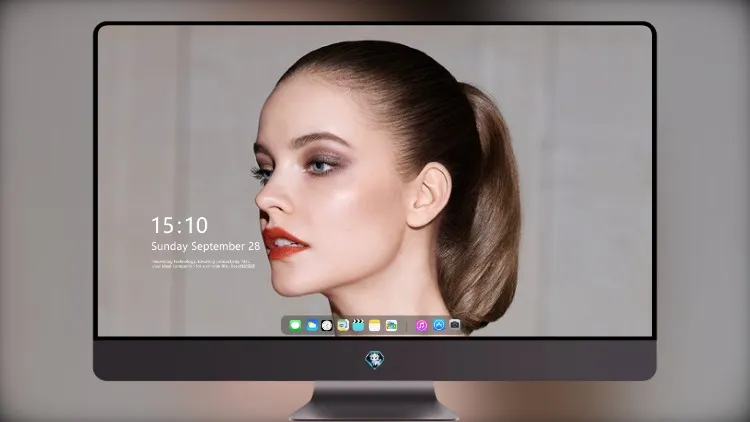Image resolution: width=750 pixels, height=422 pixels.
Task: Launch the clapperboard video app in the dock
Action: [x=358, y=326]
